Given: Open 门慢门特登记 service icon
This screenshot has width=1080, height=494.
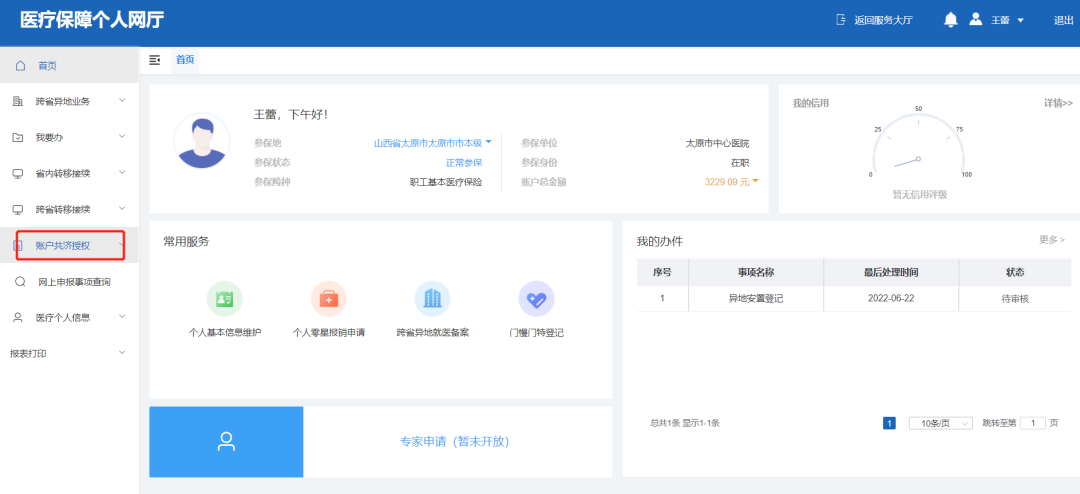Looking at the screenshot, I should [x=536, y=298].
